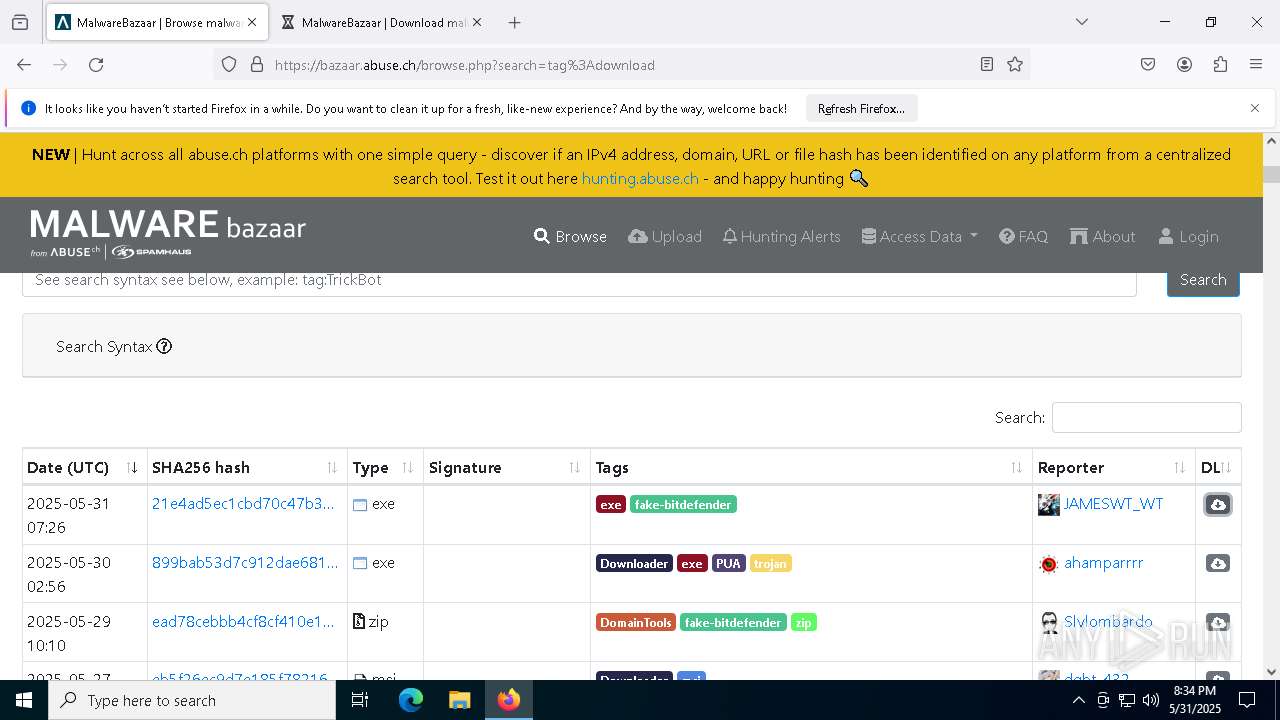Click the Windows taskbar search box
1280x720 pixels.
point(192,700)
